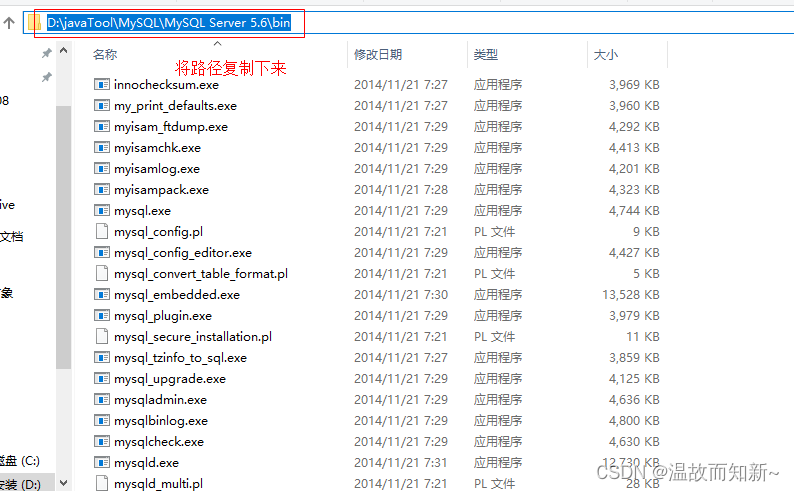Click the address bar path field

point(410,23)
